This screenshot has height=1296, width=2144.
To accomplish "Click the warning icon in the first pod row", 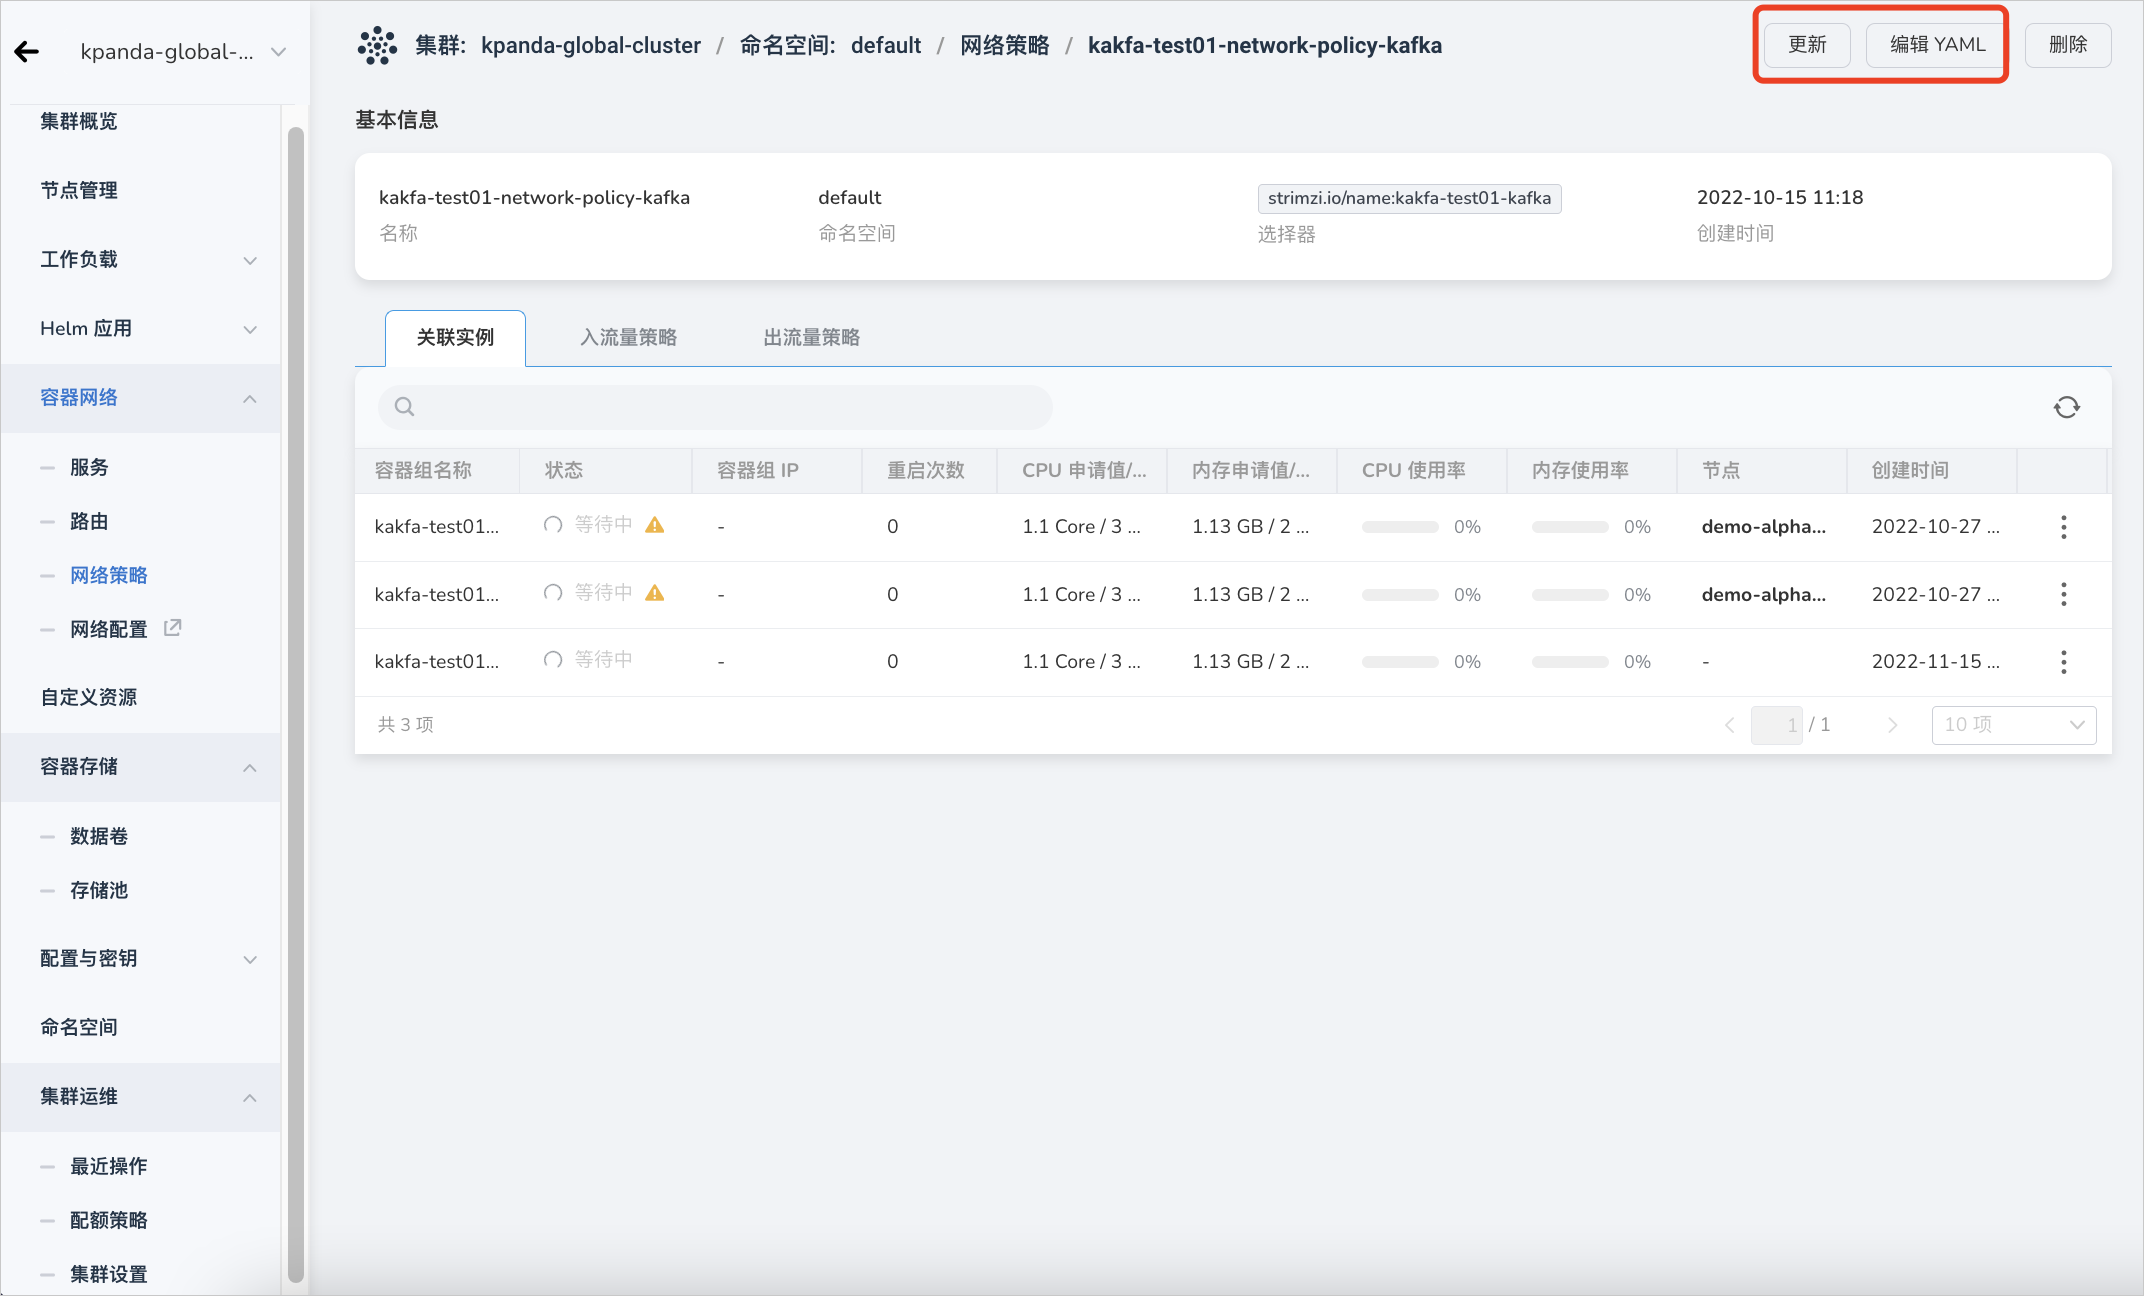I will [655, 525].
